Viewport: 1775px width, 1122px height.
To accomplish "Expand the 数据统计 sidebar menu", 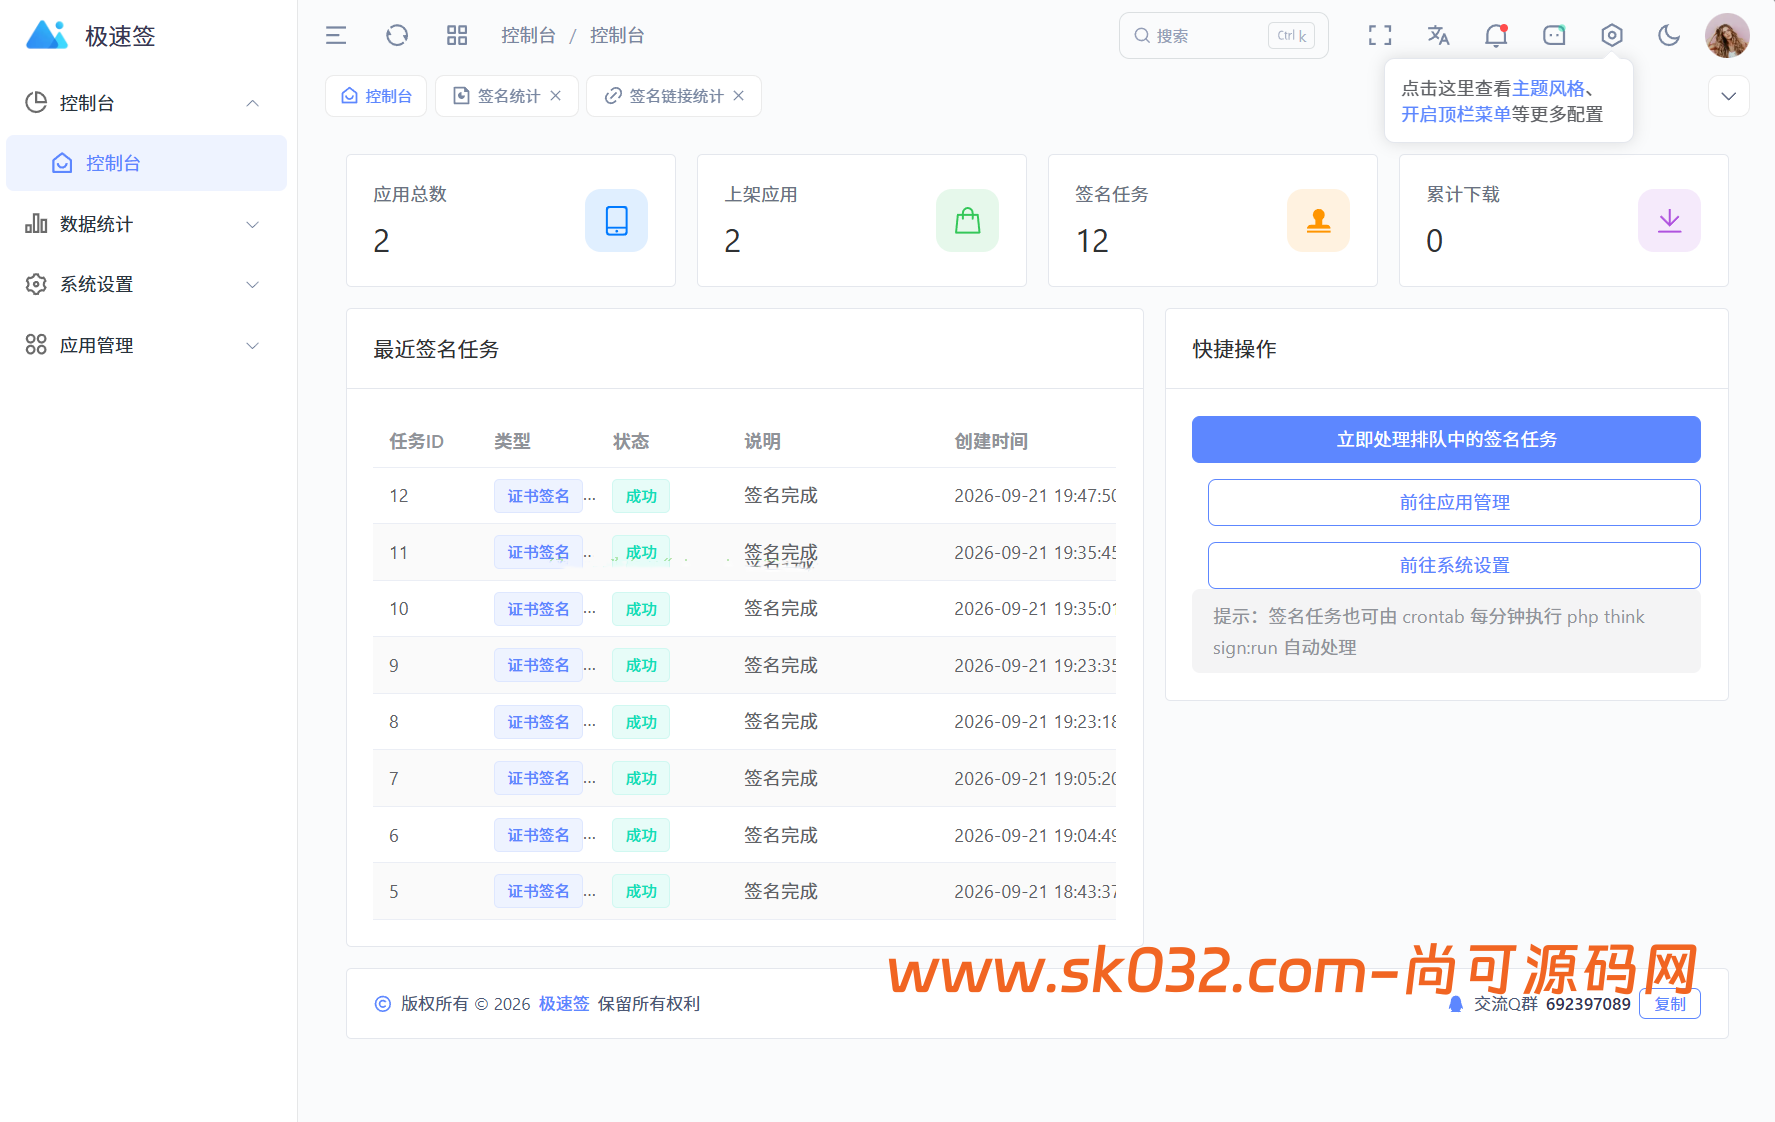I will 146,224.
